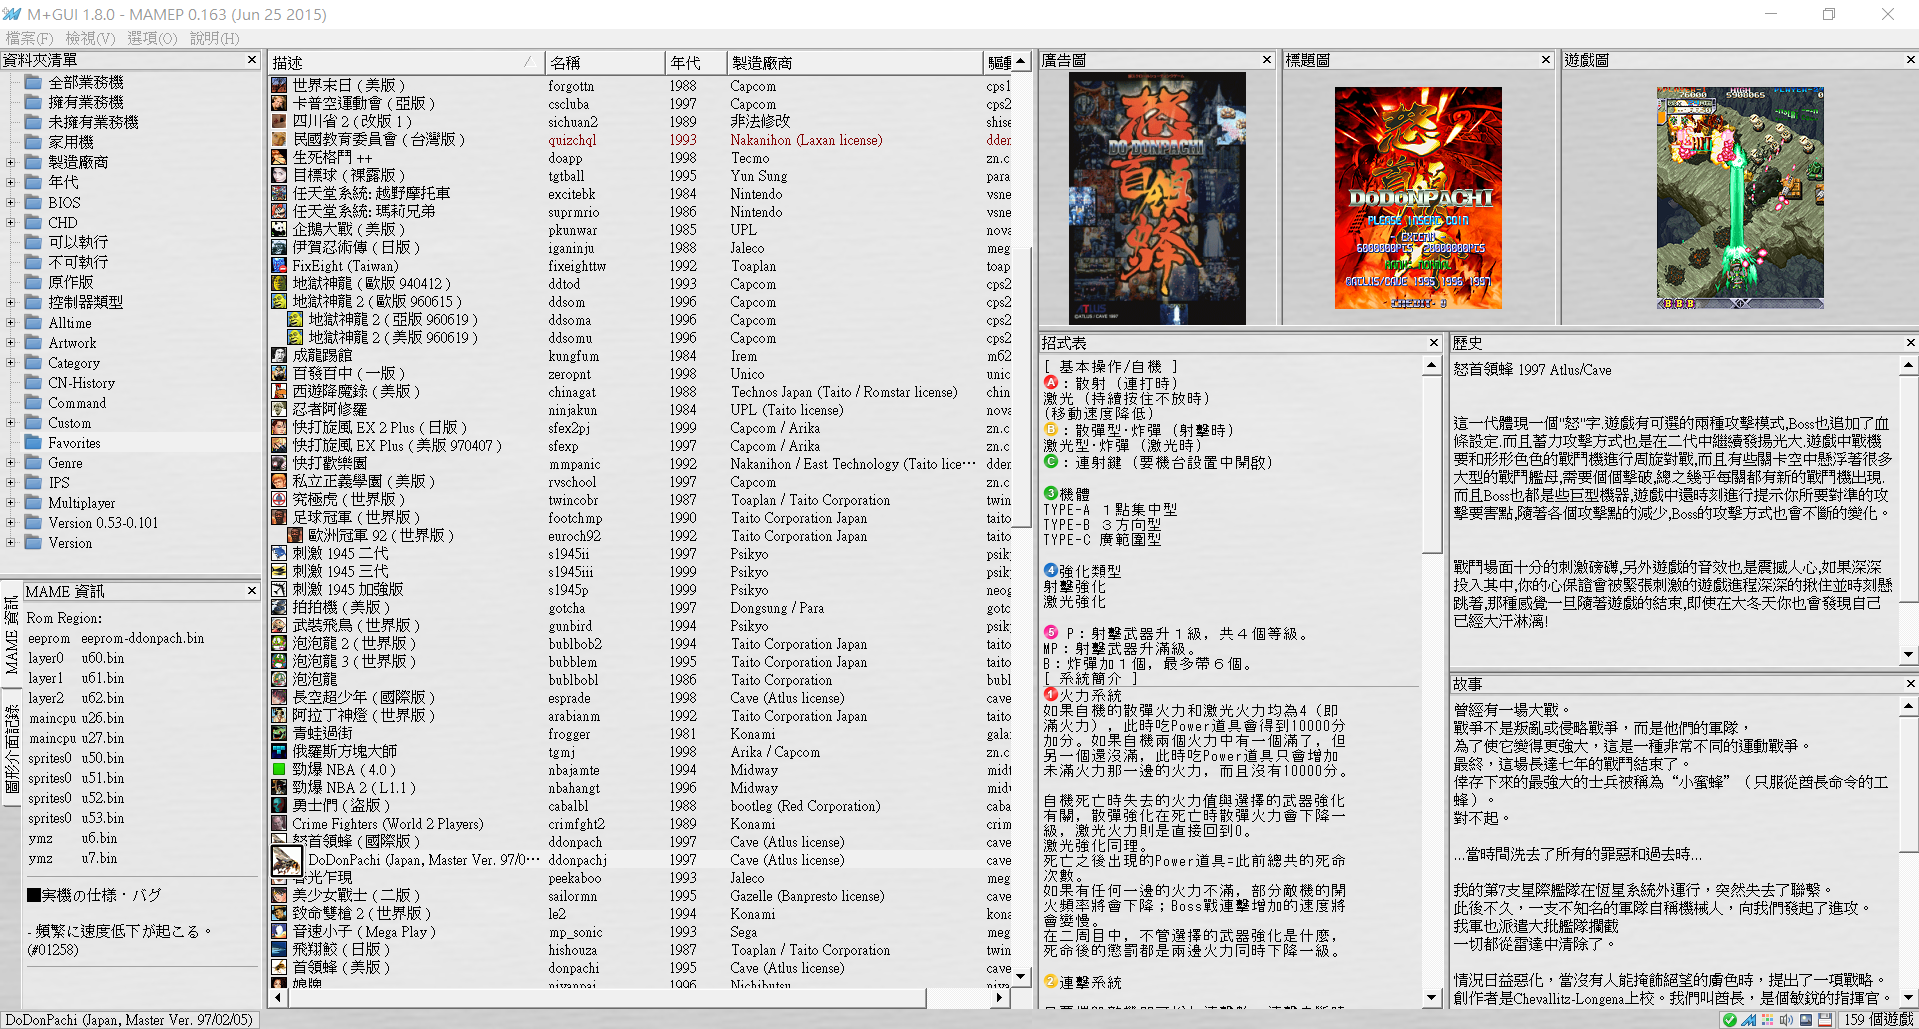
Task: Close the 故事 panel
Action: coord(1910,684)
